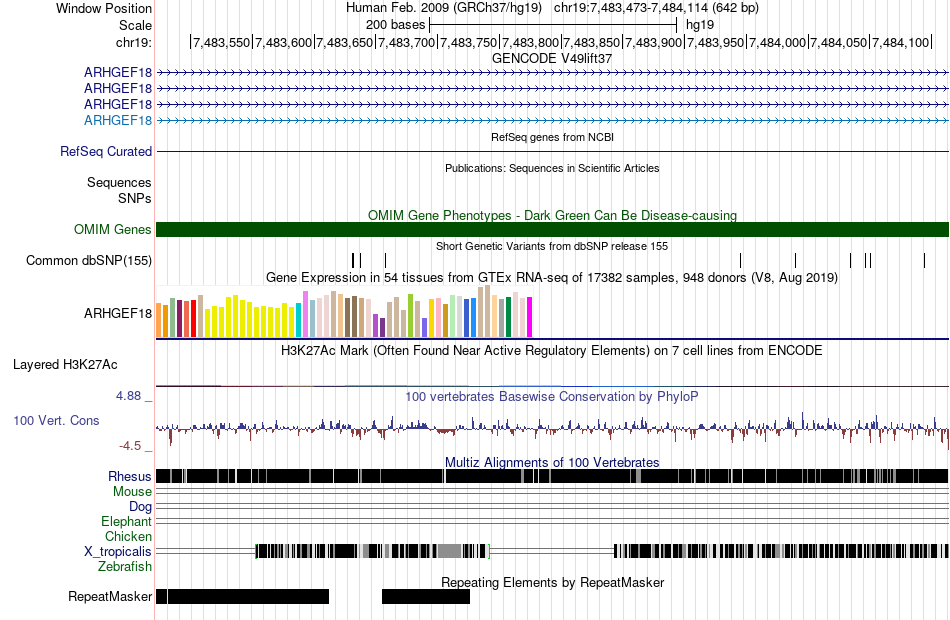The width and height of the screenshot is (950, 620).
Task: Select the Scale label on the left
Action: [x=135, y=25]
